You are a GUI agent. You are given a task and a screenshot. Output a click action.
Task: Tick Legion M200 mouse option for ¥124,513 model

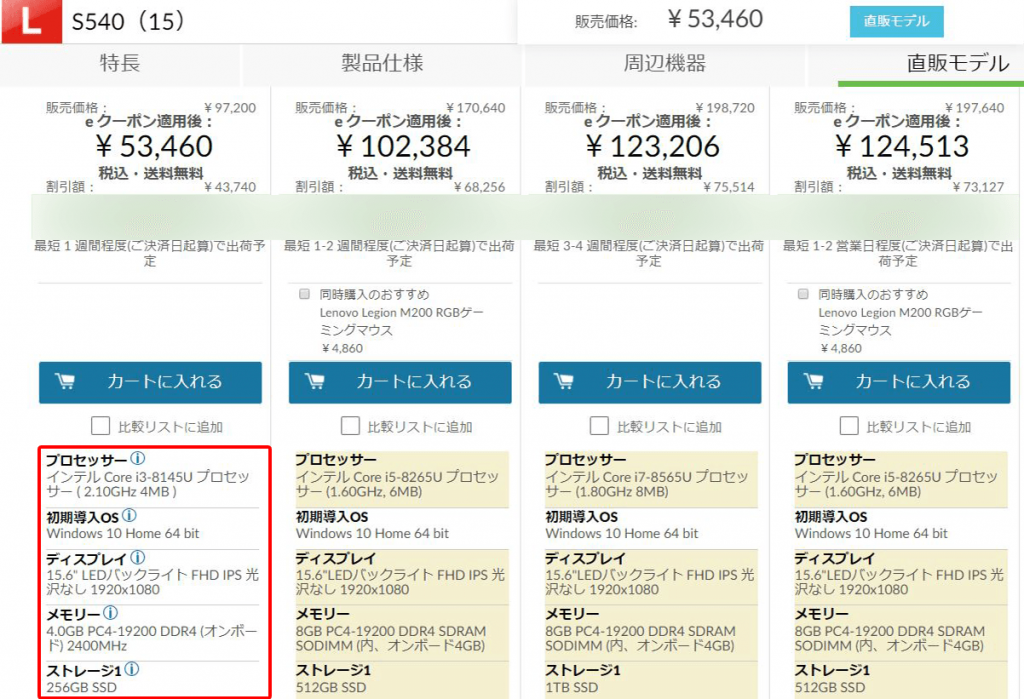click(803, 294)
